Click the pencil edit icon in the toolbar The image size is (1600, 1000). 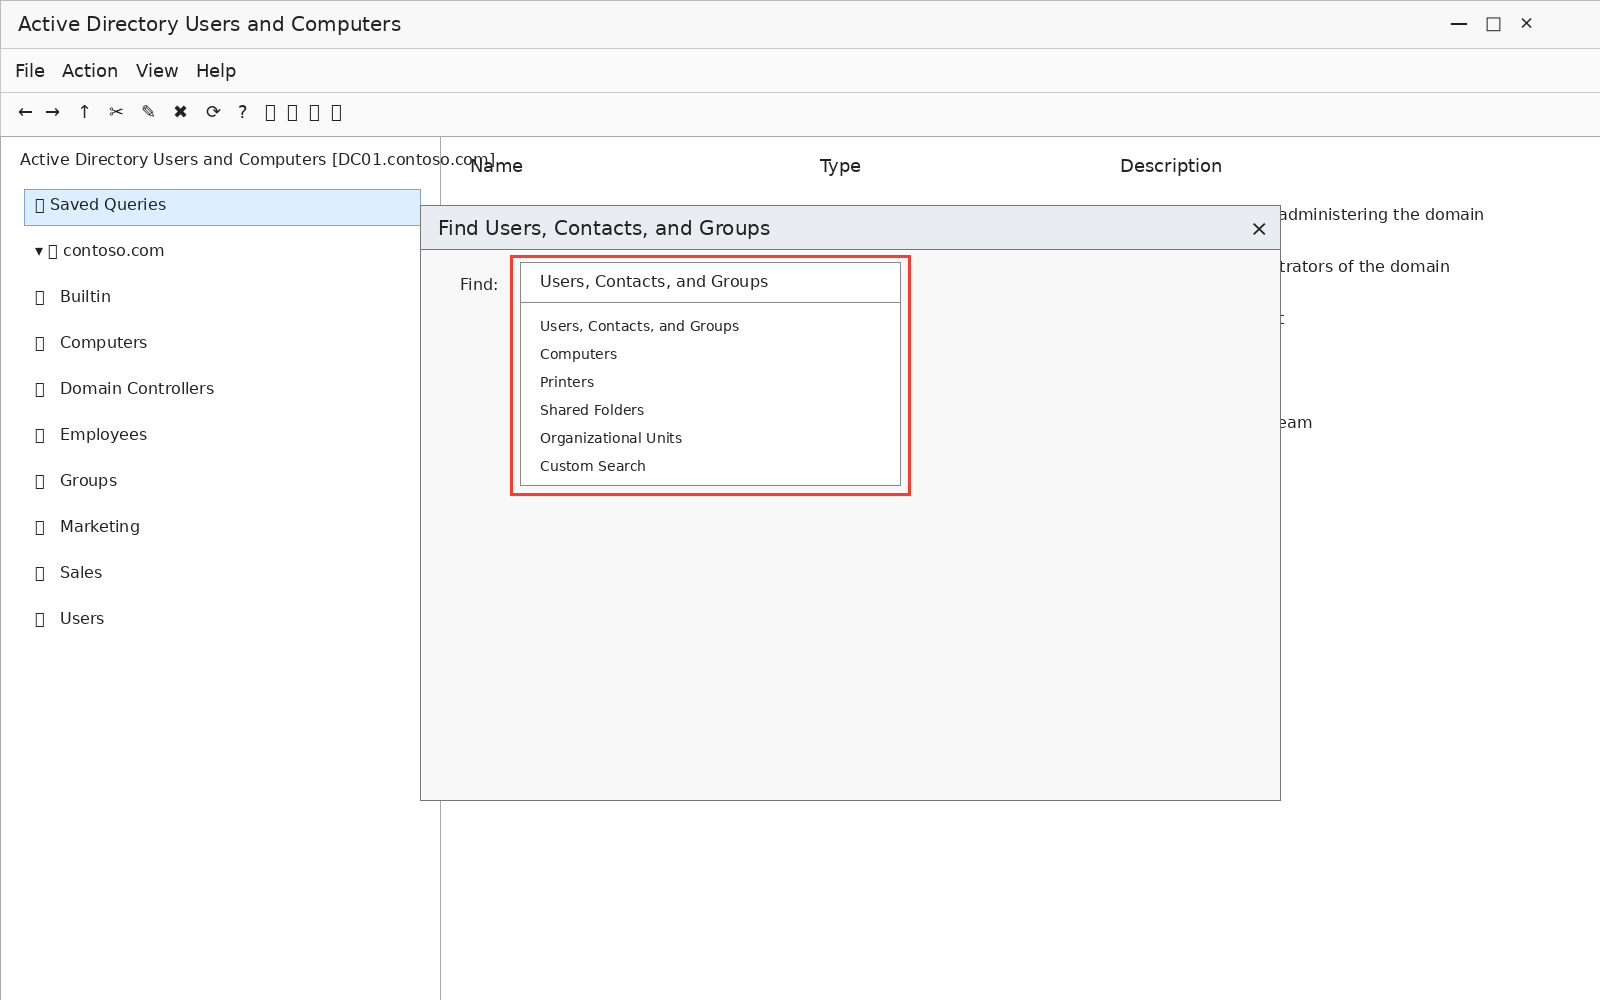[148, 112]
